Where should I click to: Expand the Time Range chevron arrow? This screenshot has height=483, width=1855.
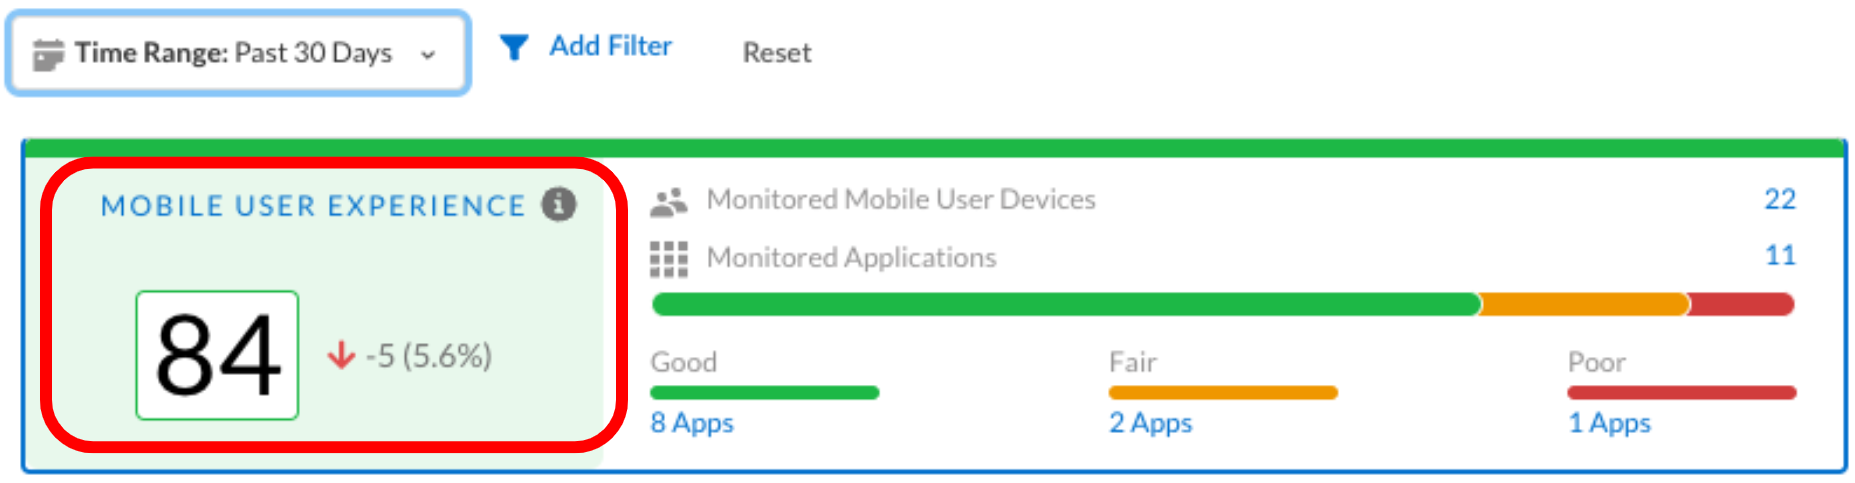pyautogui.click(x=428, y=55)
